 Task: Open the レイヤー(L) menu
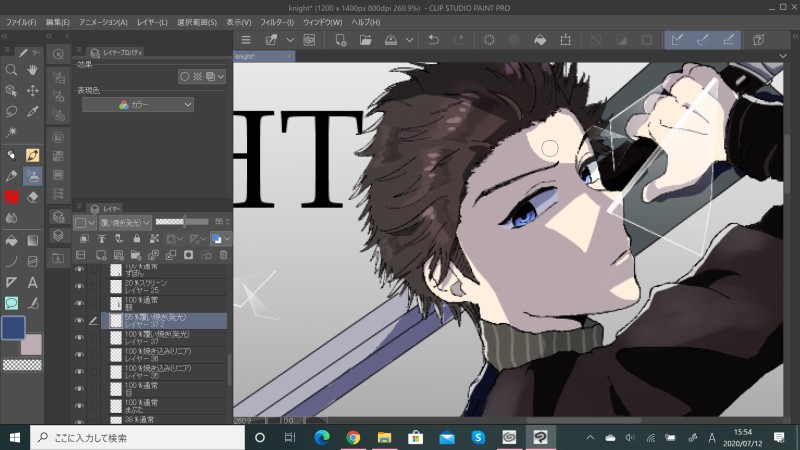tap(152, 22)
